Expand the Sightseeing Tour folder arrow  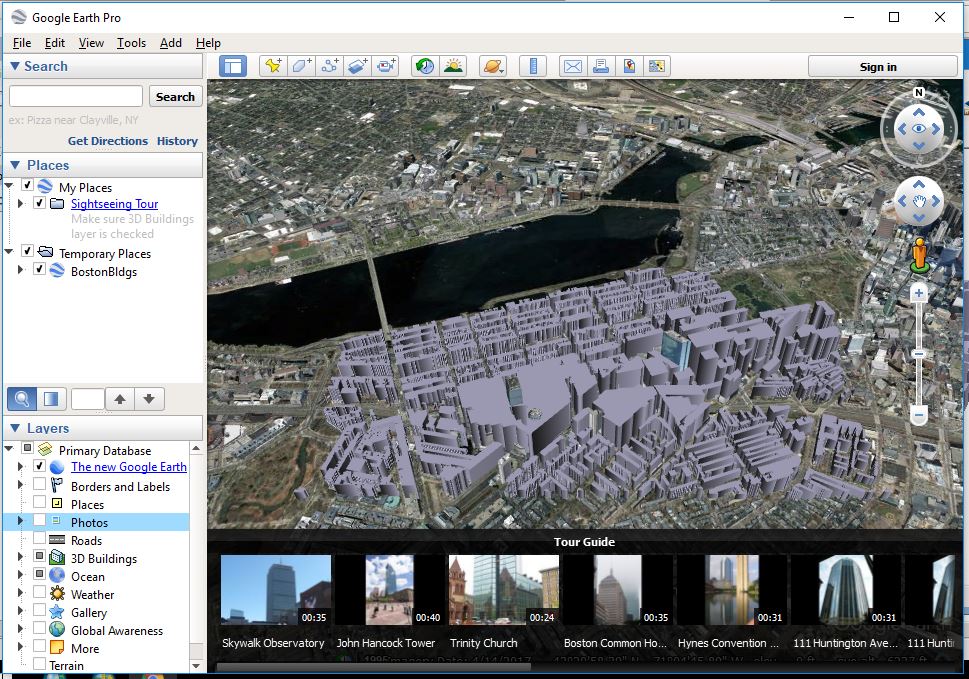click(20, 203)
